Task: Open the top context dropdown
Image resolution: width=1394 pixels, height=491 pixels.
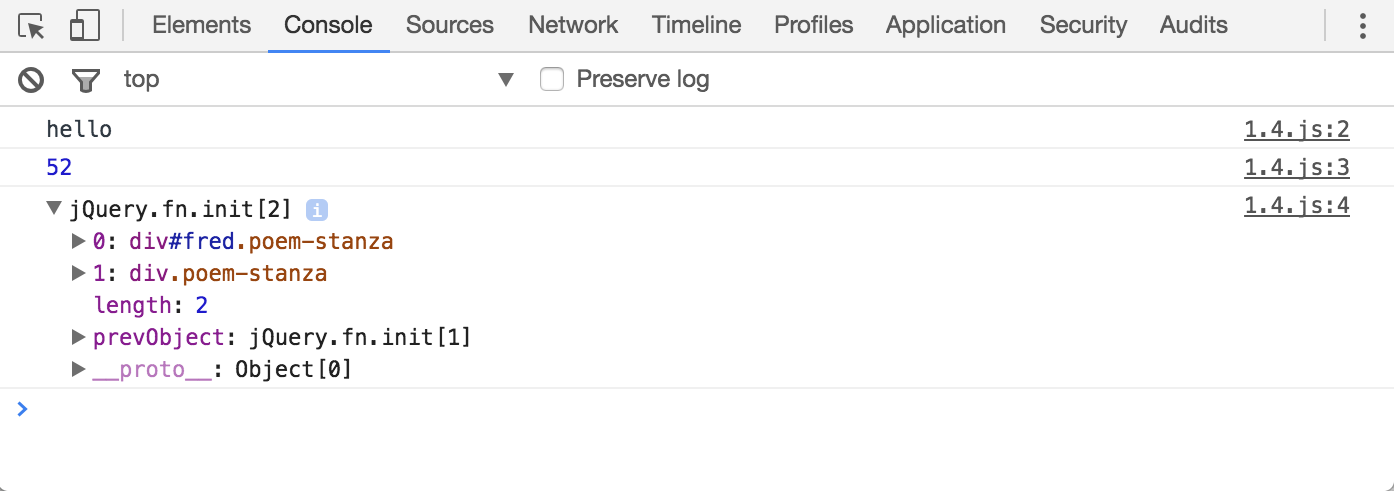Action: (318, 79)
